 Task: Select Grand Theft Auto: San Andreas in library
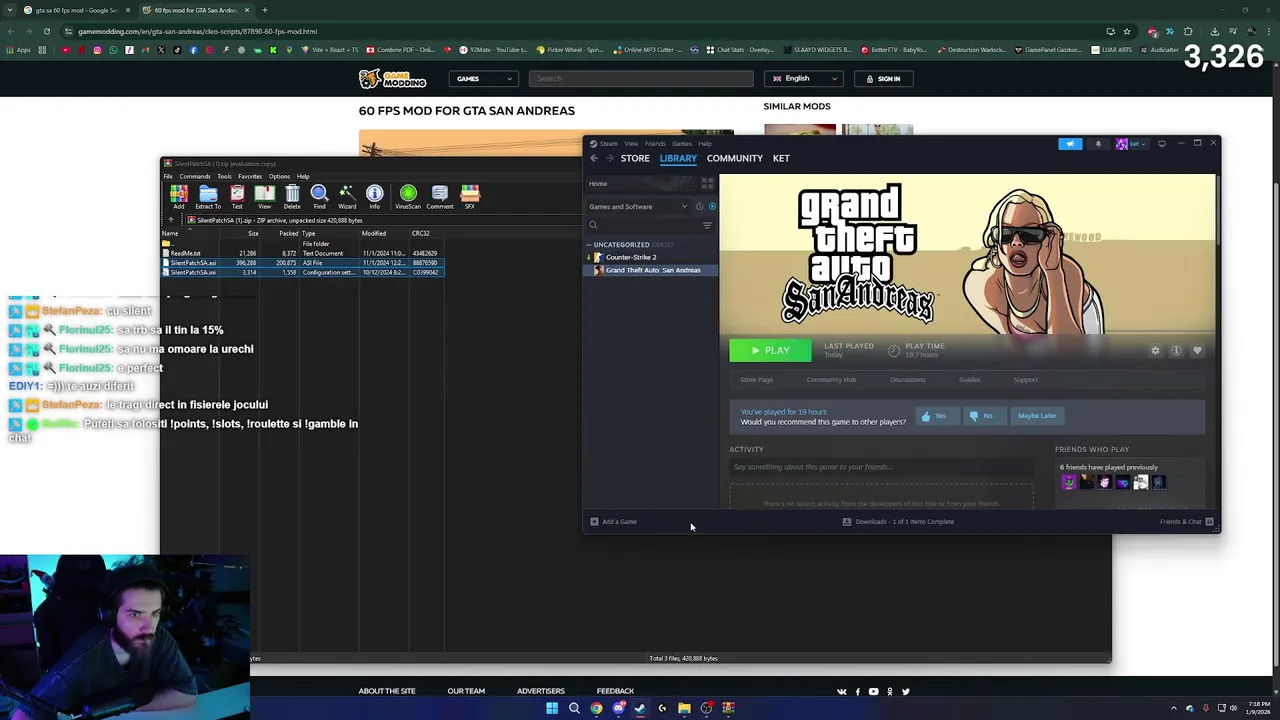pyautogui.click(x=652, y=270)
